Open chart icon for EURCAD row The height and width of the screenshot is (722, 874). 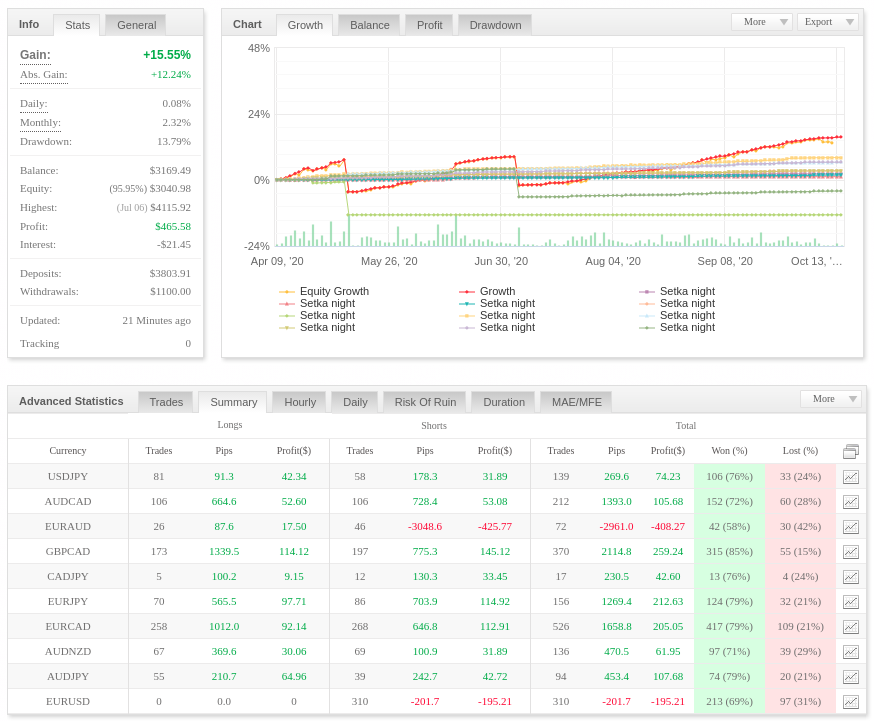[x=851, y=627]
